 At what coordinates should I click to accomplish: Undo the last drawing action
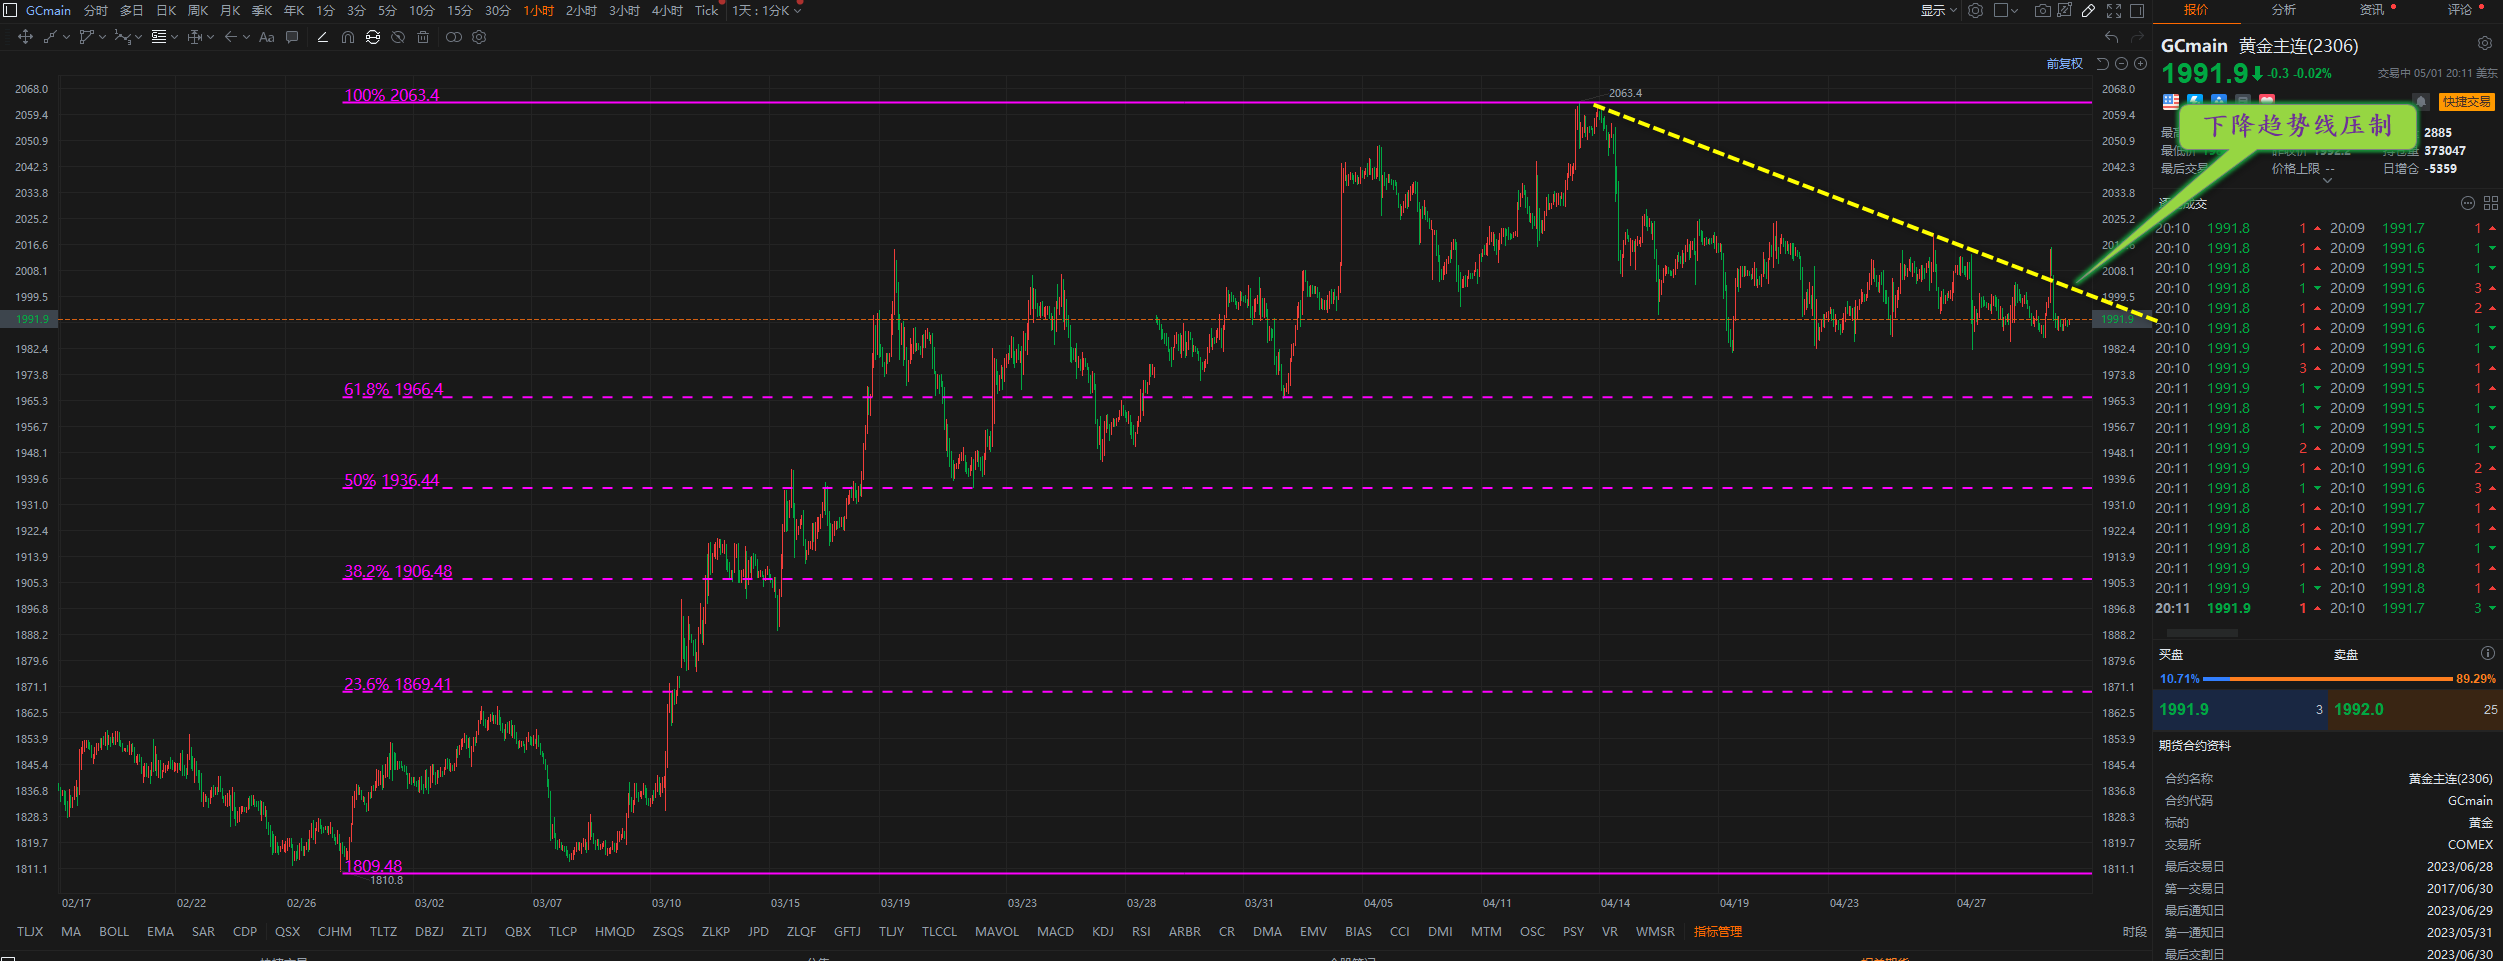coord(2111,37)
